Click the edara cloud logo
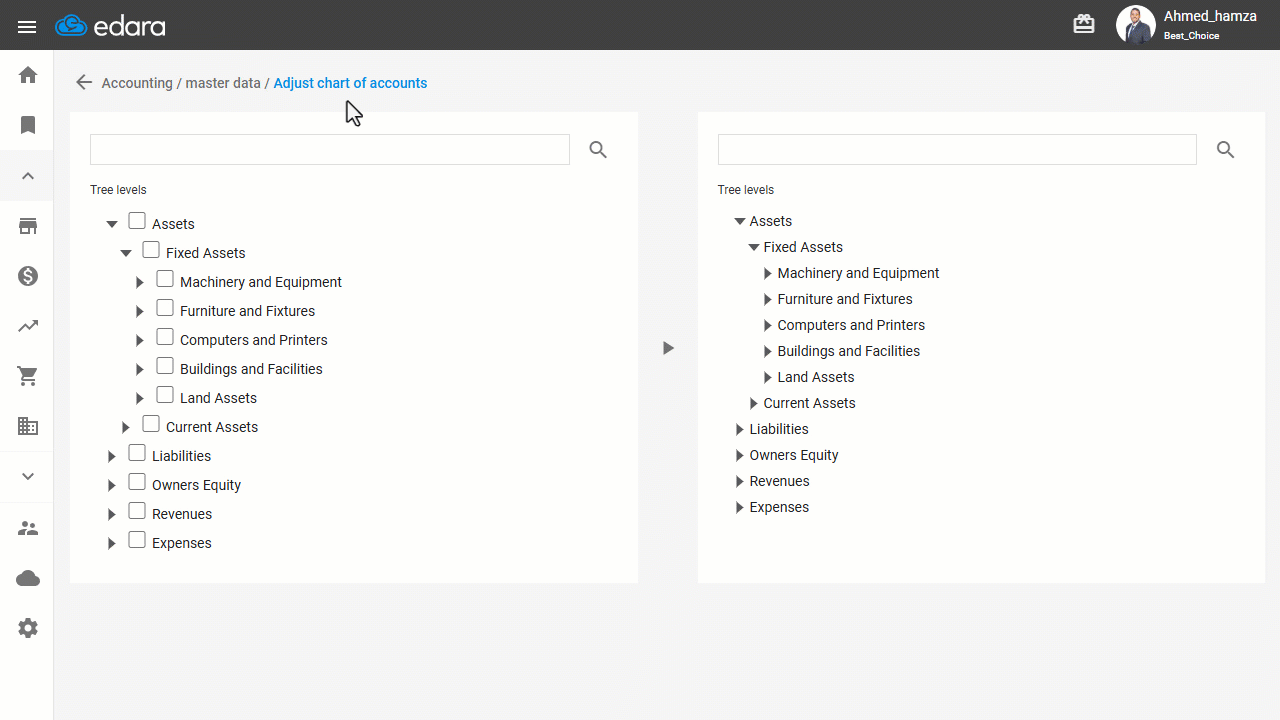 110,26
